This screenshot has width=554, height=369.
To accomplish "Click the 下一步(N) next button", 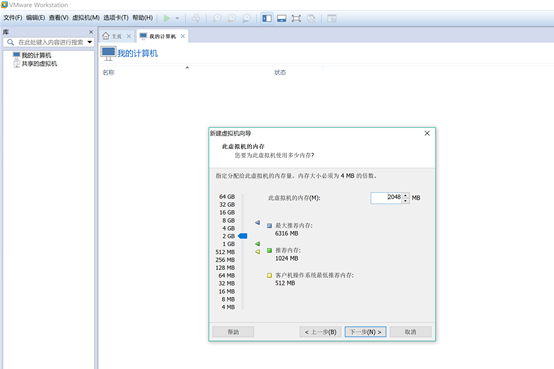I will 366,332.
